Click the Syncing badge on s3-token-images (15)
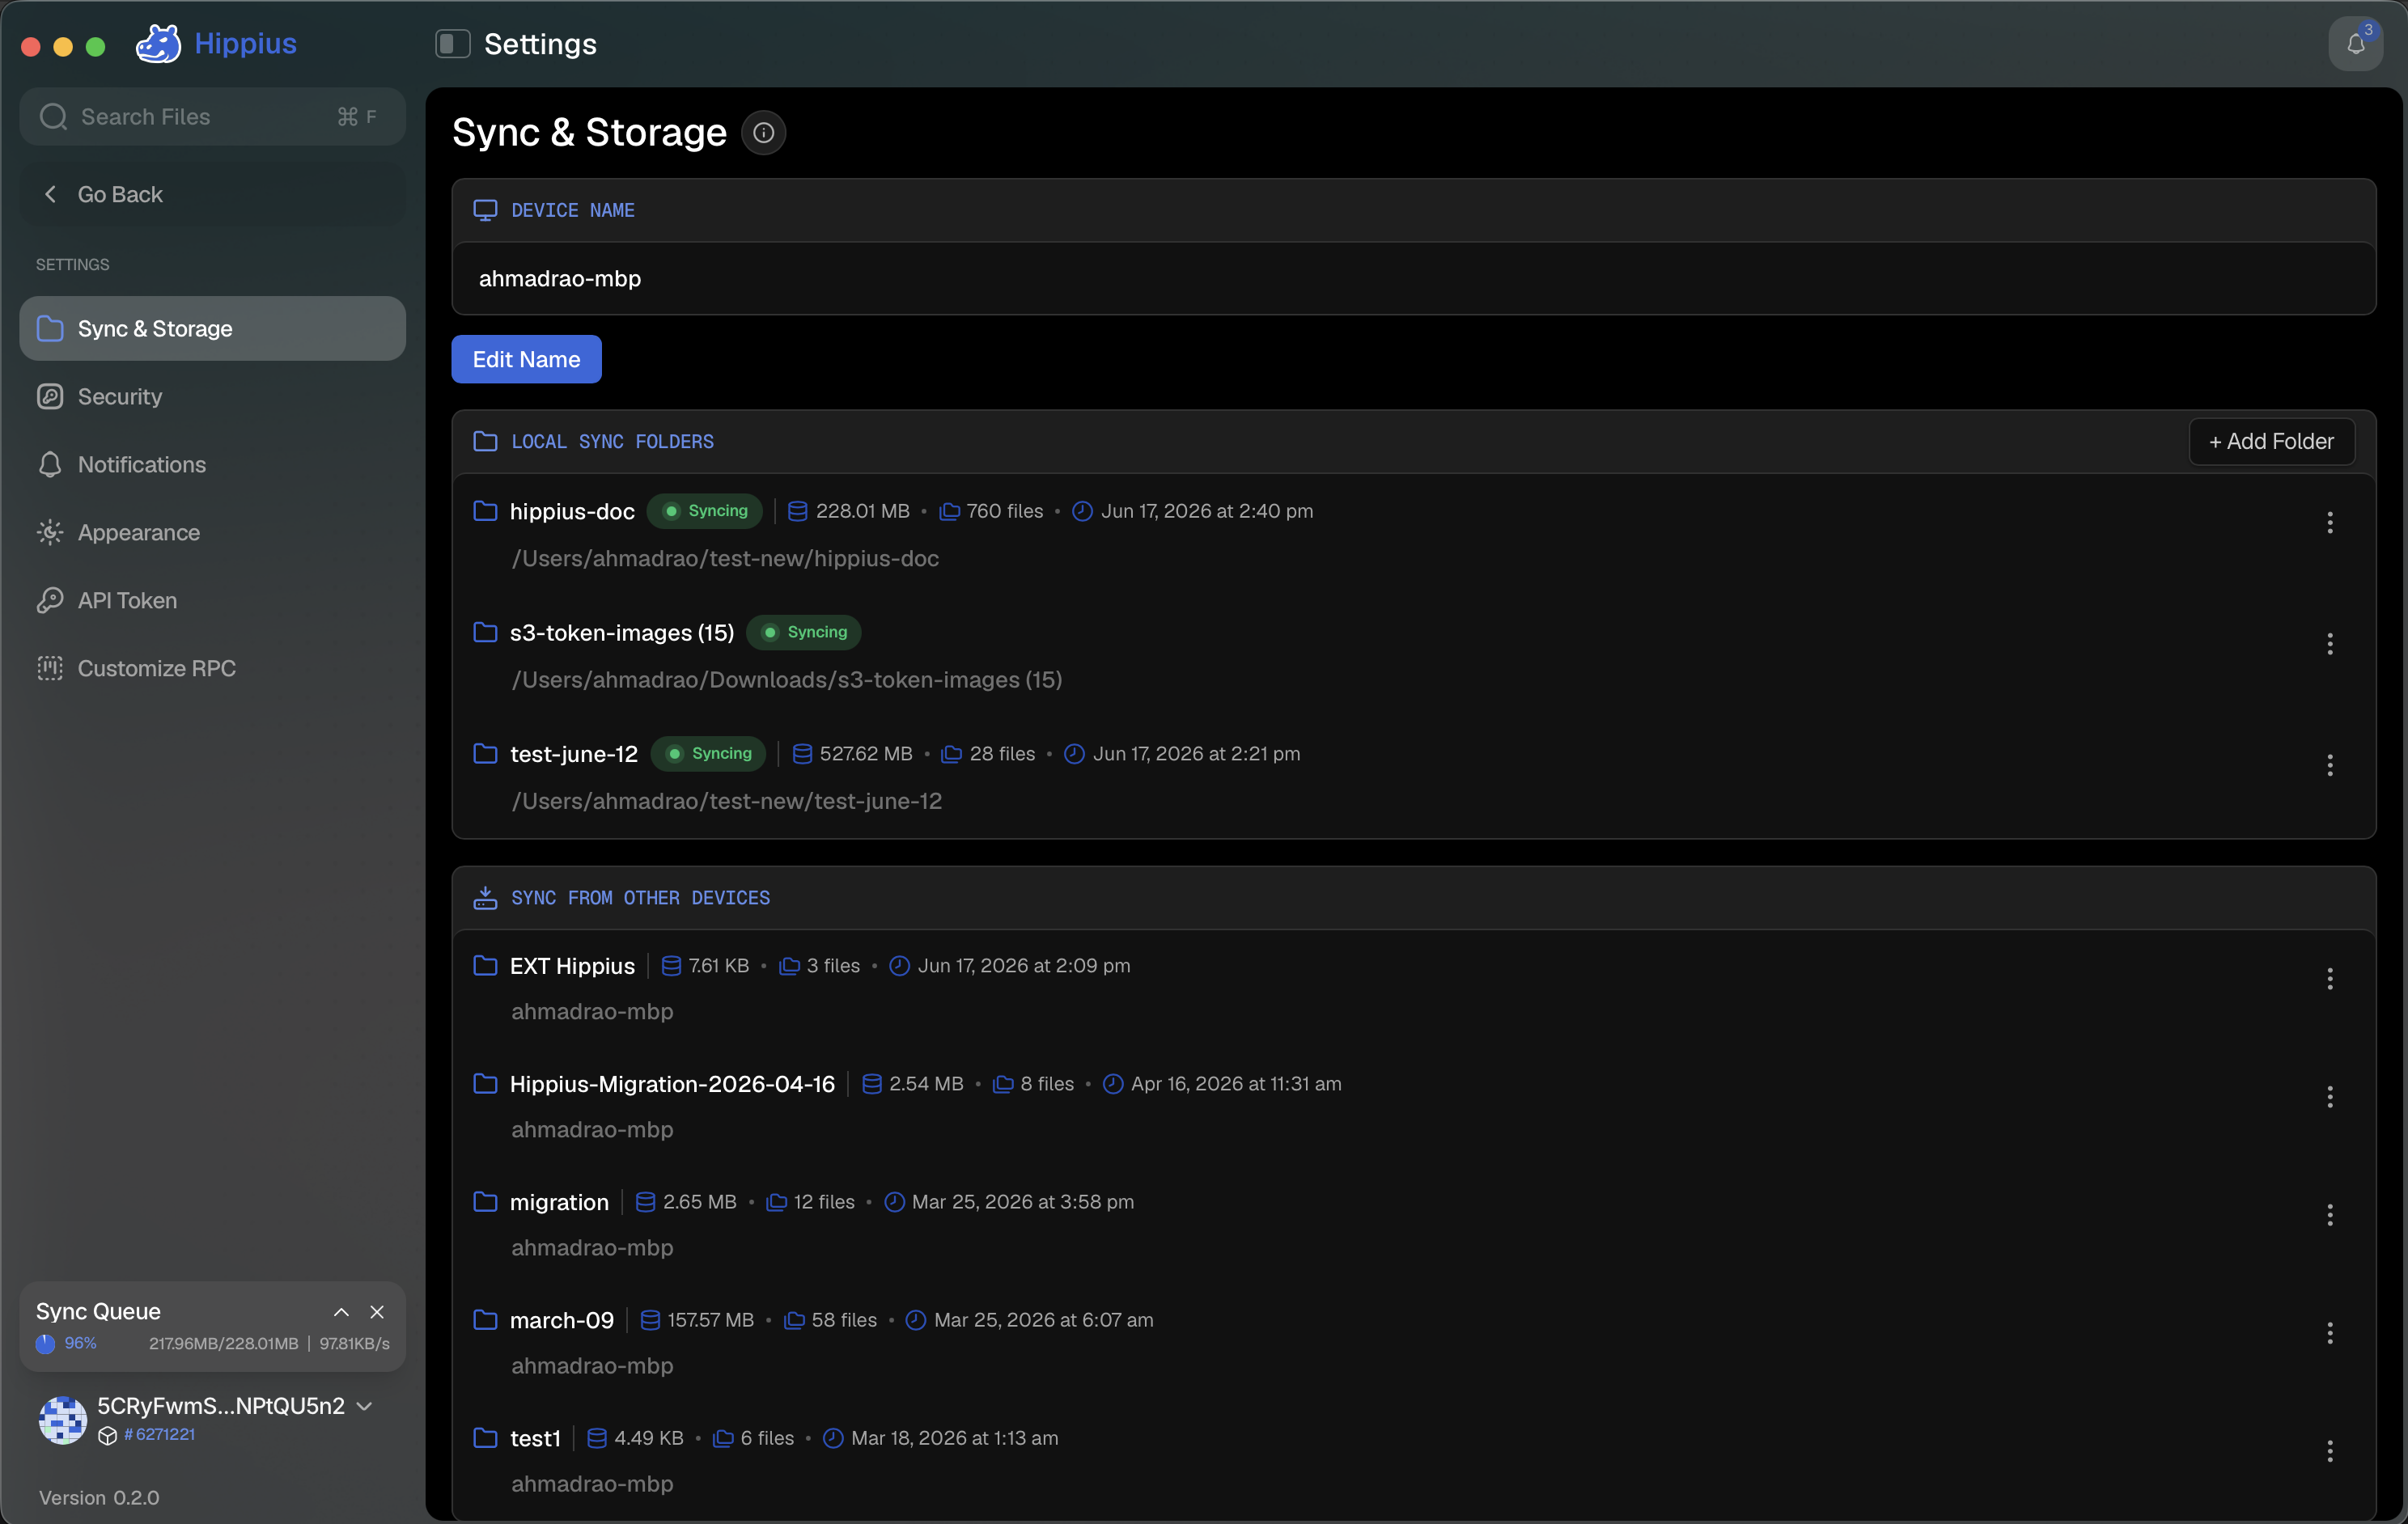 [x=804, y=632]
